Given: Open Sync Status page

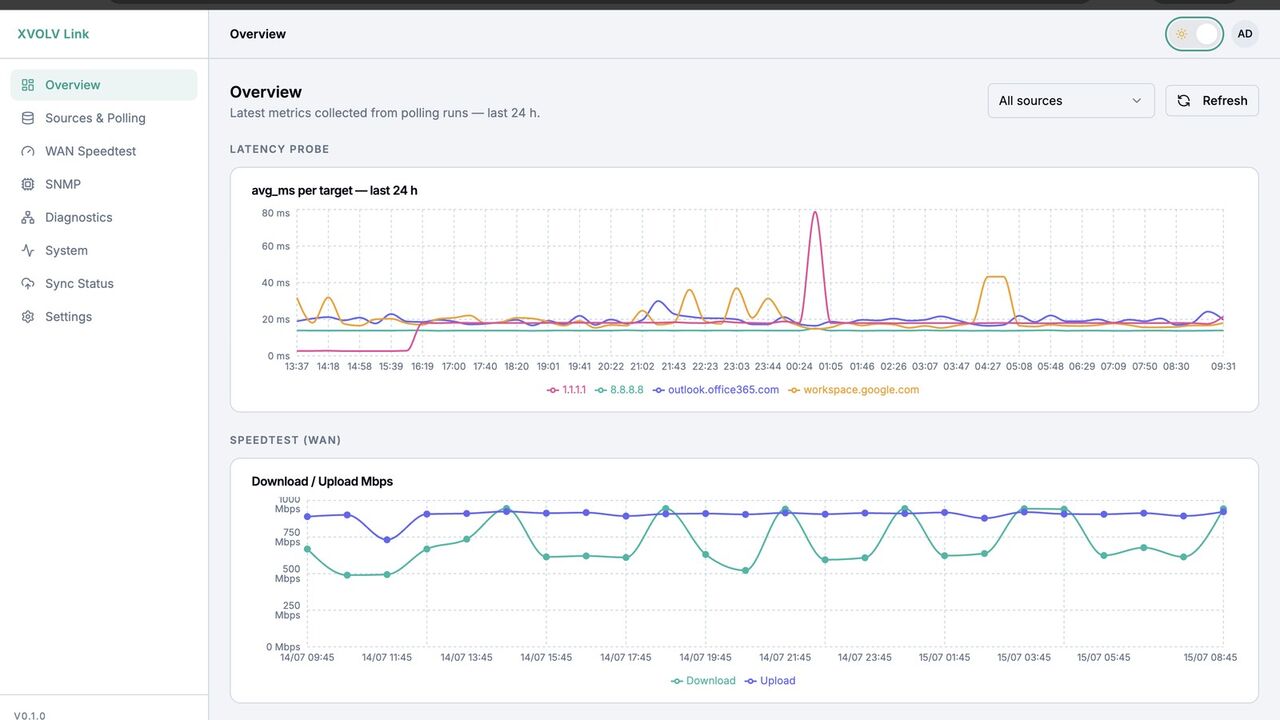Looking at the screenshot, I should click(x=104, y=283).
